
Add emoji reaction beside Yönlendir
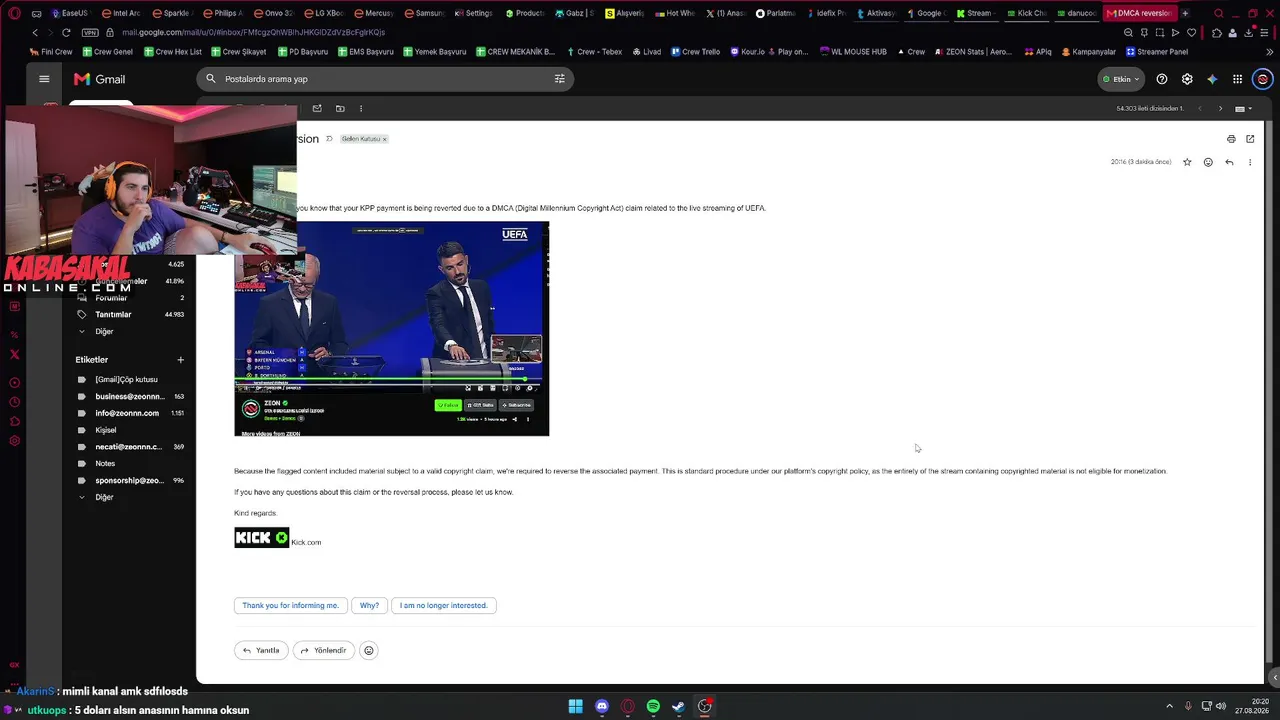click(369, 650)
